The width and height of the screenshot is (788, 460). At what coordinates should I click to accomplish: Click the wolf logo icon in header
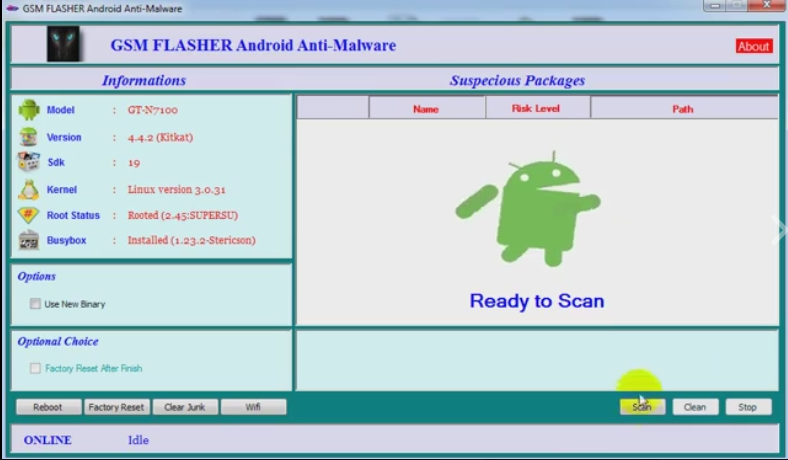(x=63, y=44)
